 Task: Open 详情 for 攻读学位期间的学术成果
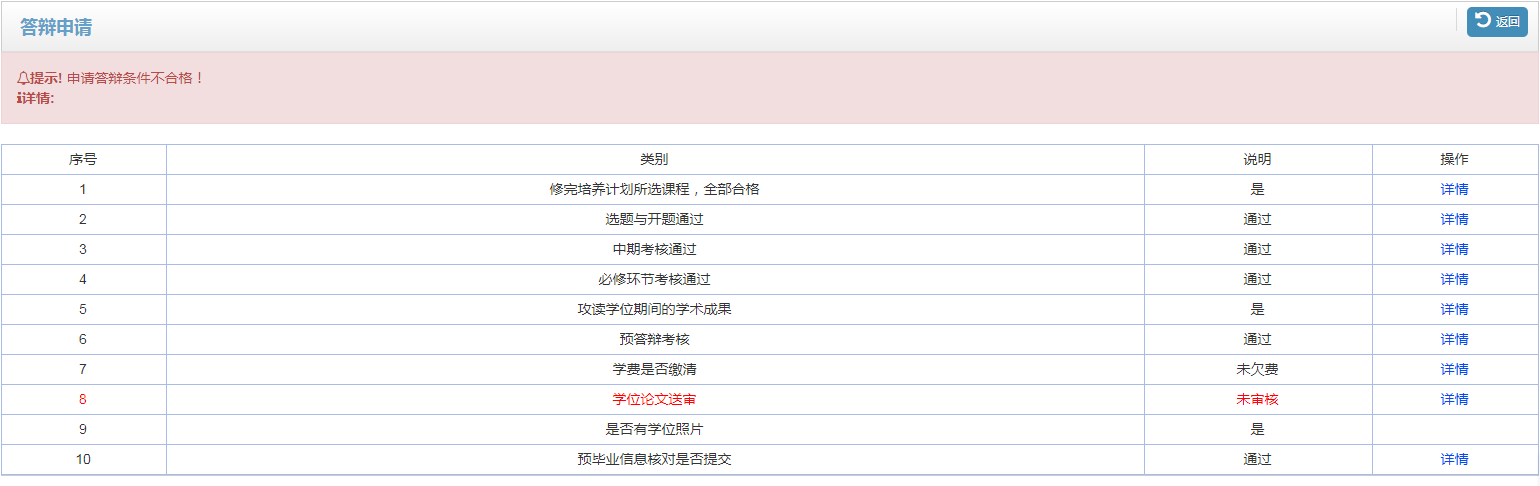(x=1454, y=309)
